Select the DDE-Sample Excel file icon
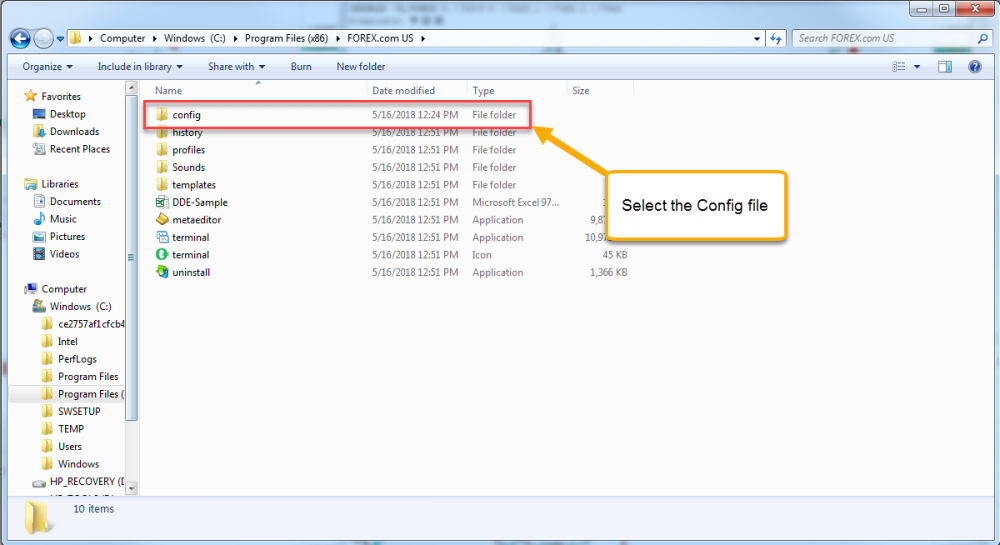The image size is (1000, 545). pos(162,202)
